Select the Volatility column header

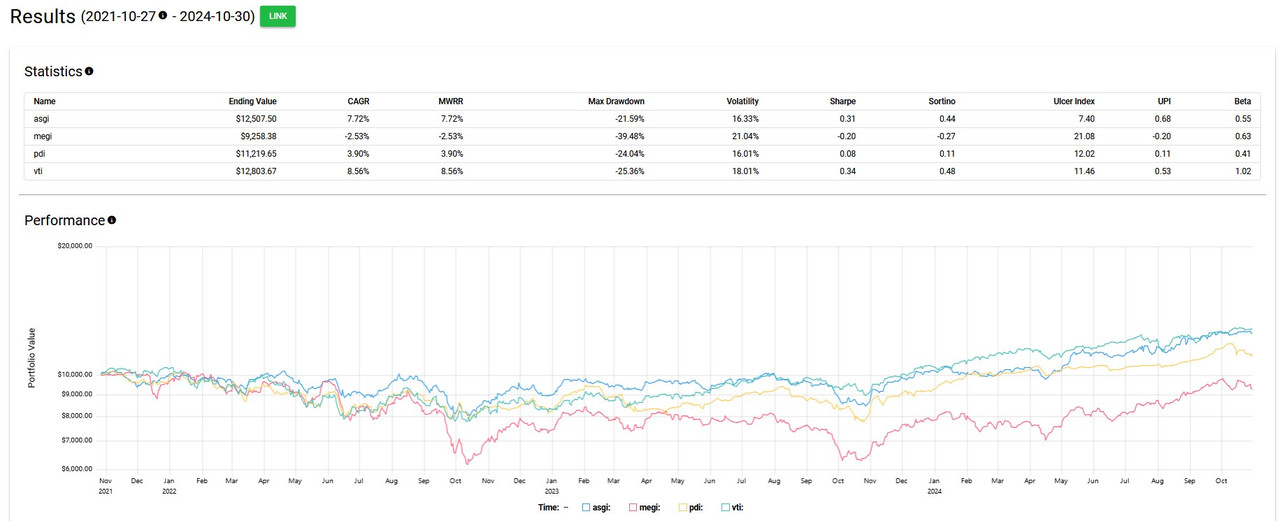743,101
